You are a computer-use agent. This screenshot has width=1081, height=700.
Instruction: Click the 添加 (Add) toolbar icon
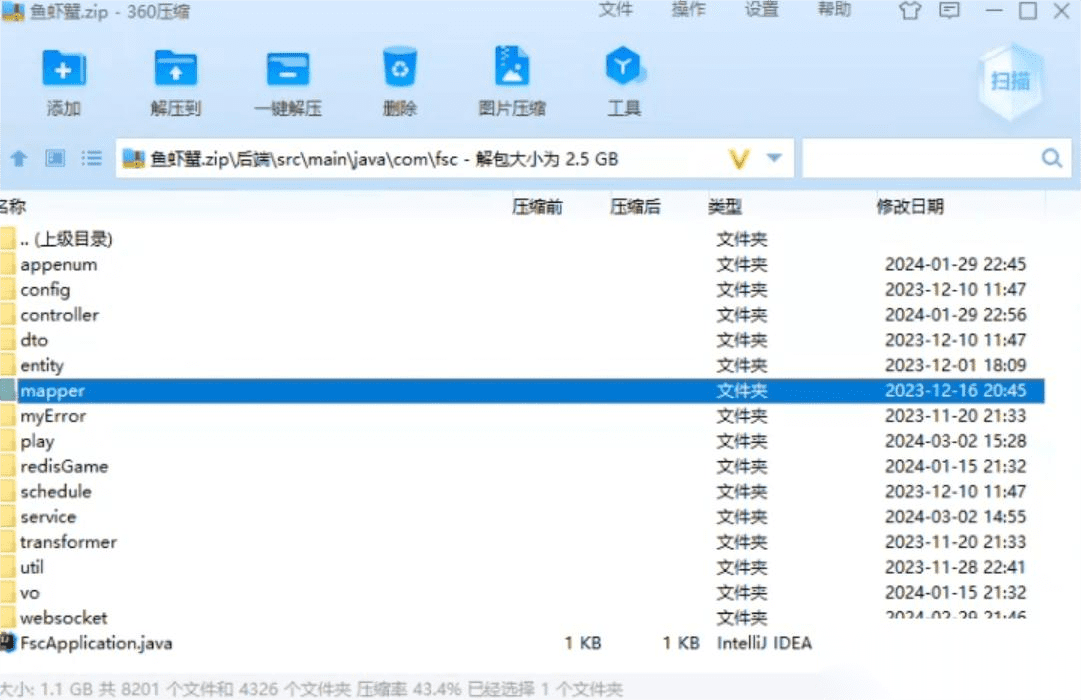[63, 70]
